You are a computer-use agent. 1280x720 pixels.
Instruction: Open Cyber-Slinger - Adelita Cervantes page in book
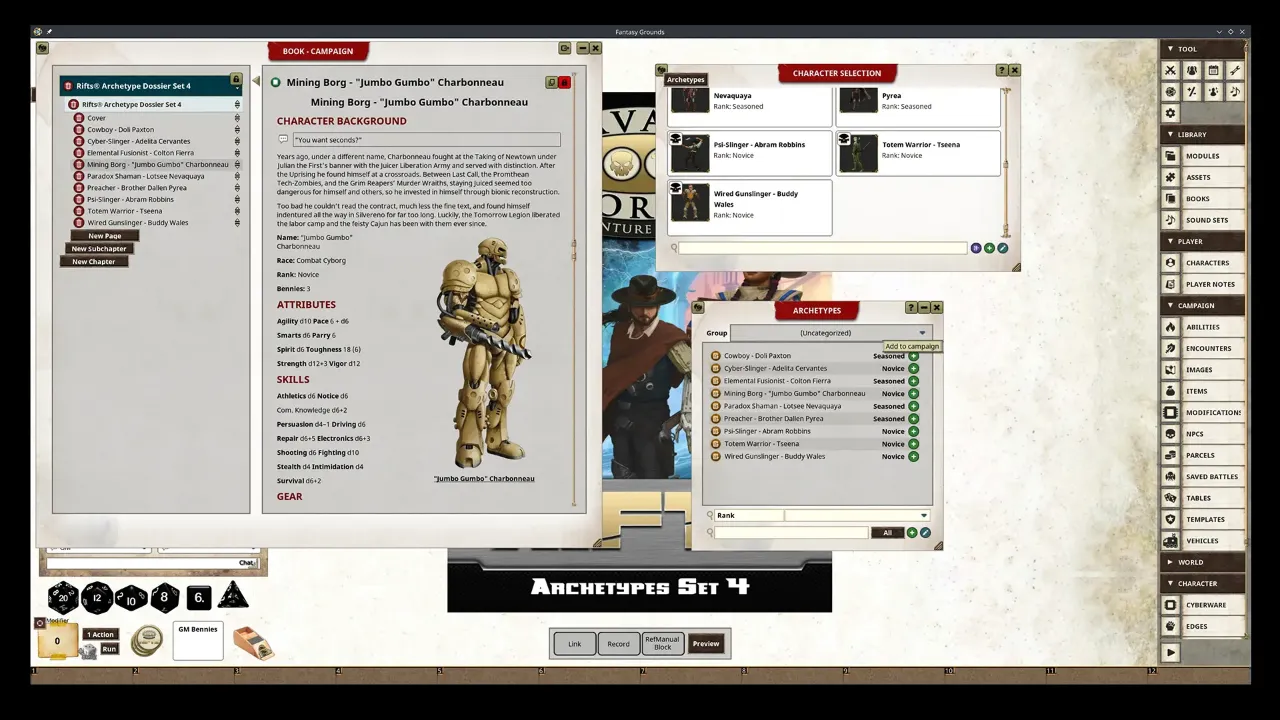click(x=138, y=141)
